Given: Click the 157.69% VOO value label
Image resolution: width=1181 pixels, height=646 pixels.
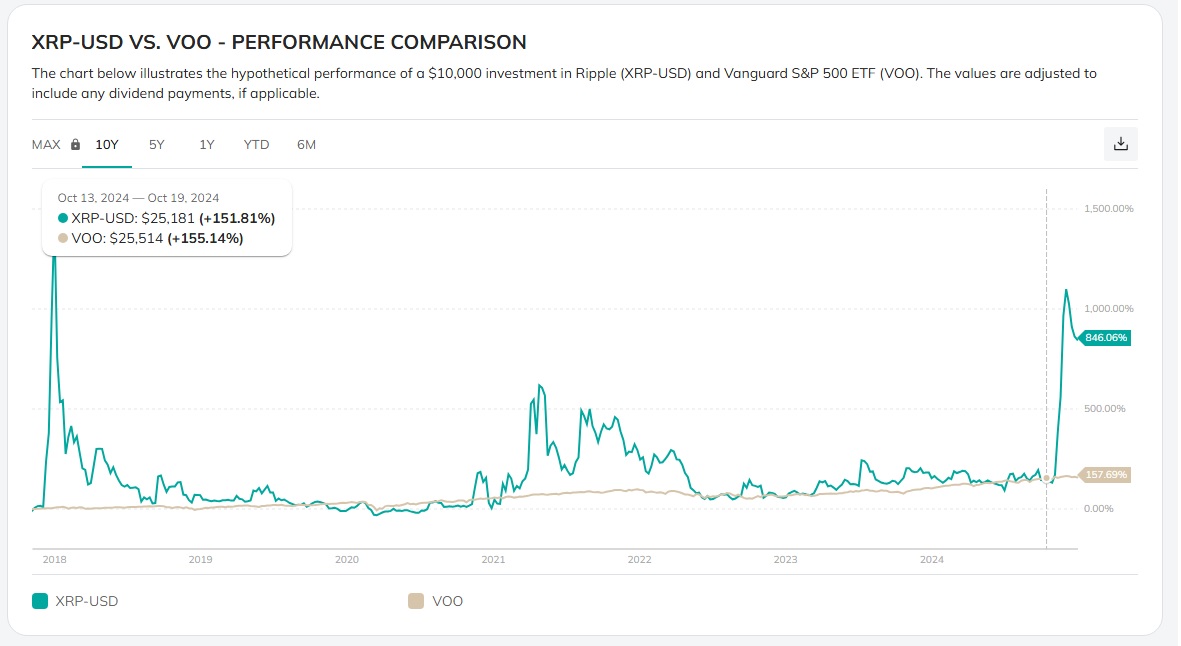Looking at the screenshot, I should pos(1105,474).
